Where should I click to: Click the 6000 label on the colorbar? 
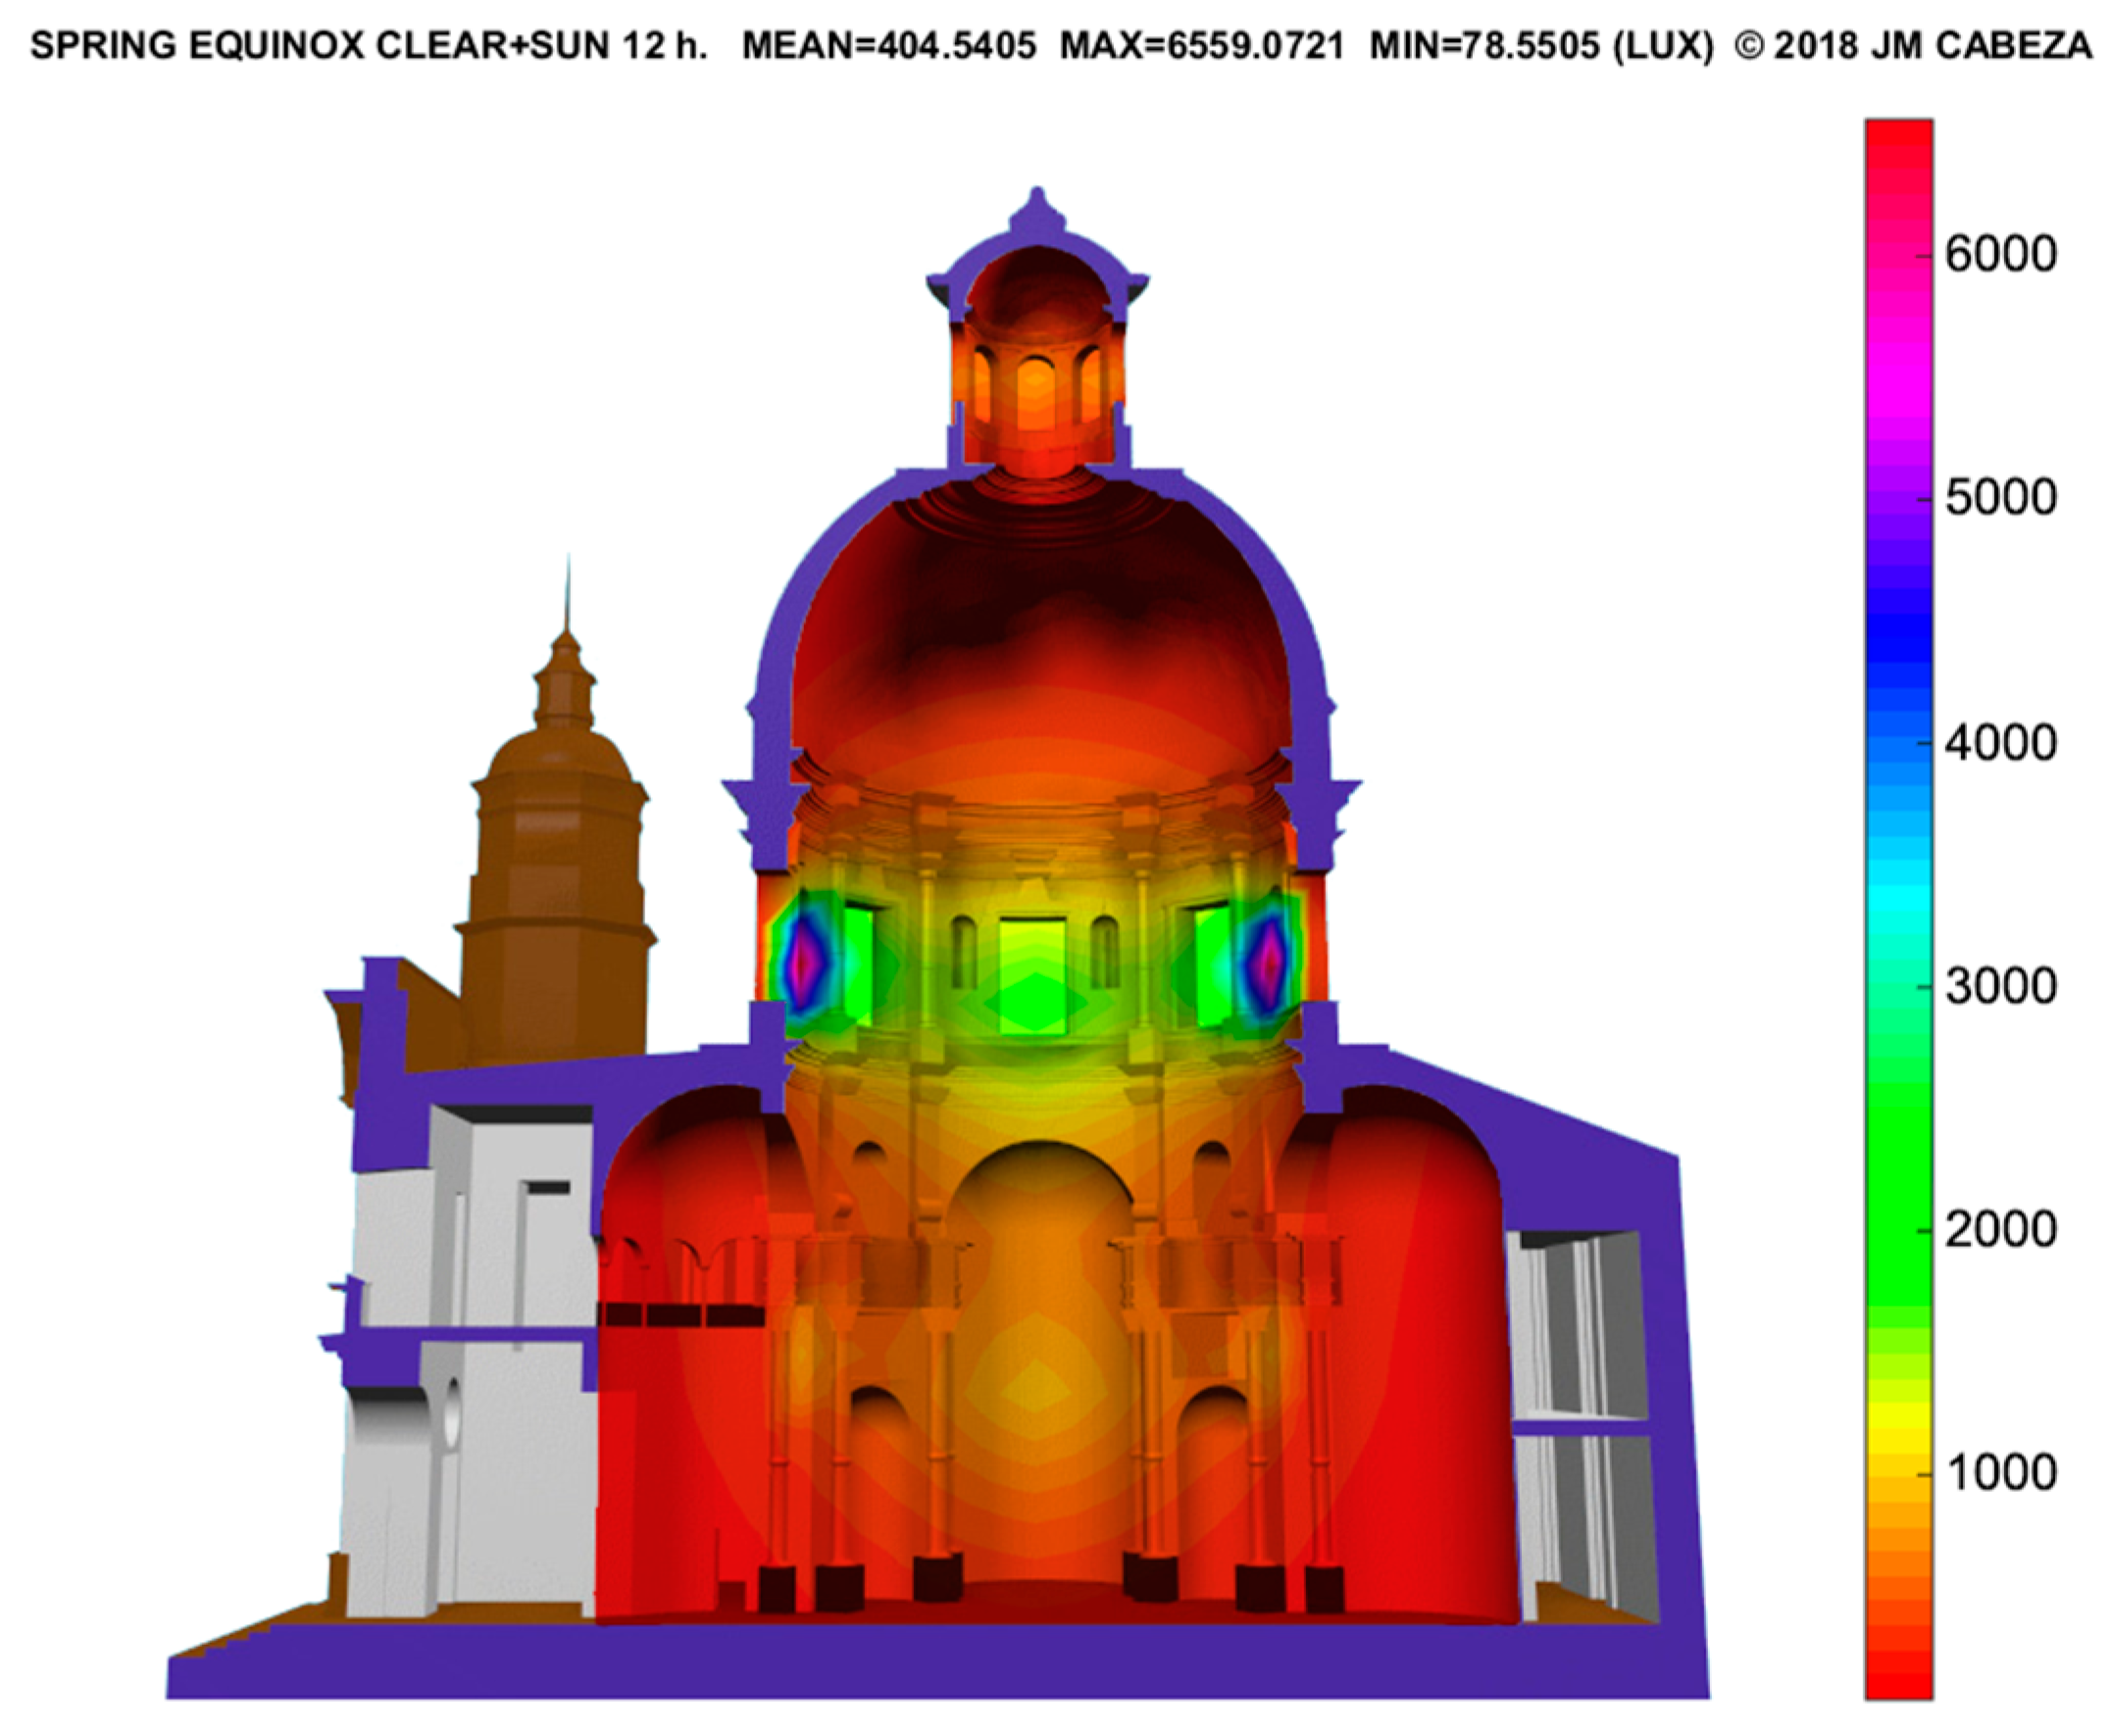(2000, 255)
